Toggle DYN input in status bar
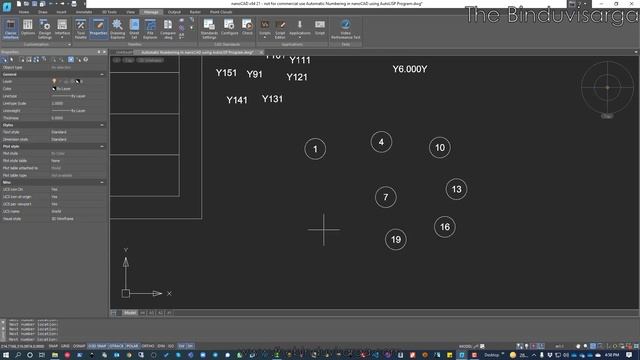The width and height of the screenshot is (640, 360). coord(161,346)
